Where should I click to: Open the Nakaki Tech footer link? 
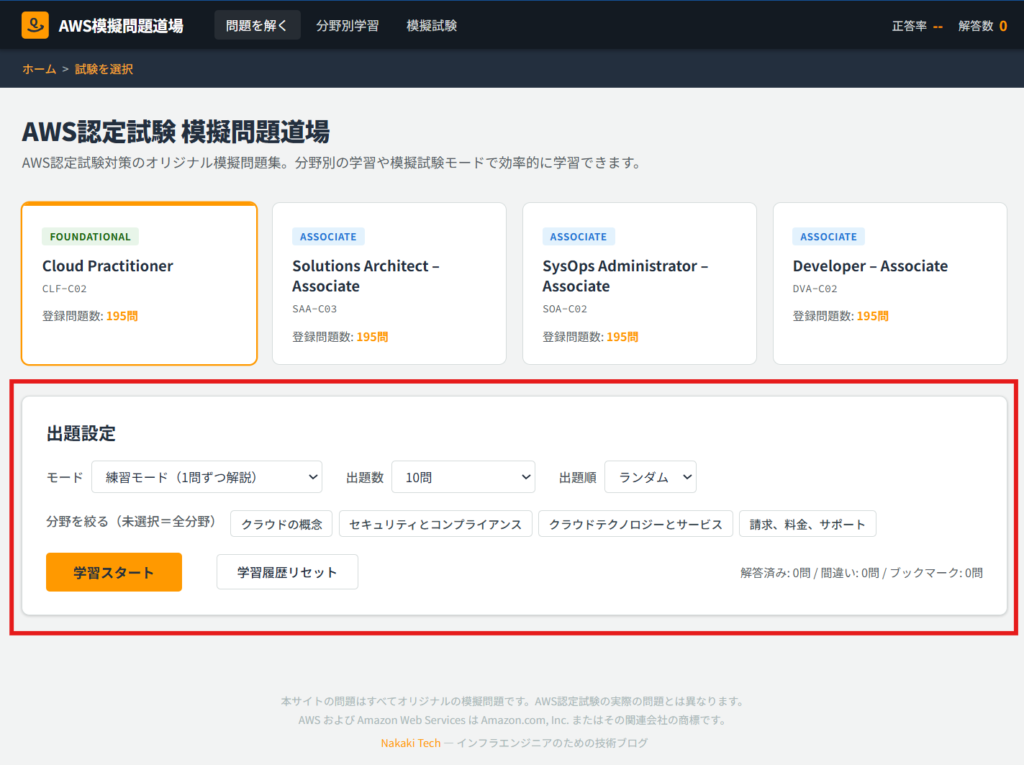(410, 743)
